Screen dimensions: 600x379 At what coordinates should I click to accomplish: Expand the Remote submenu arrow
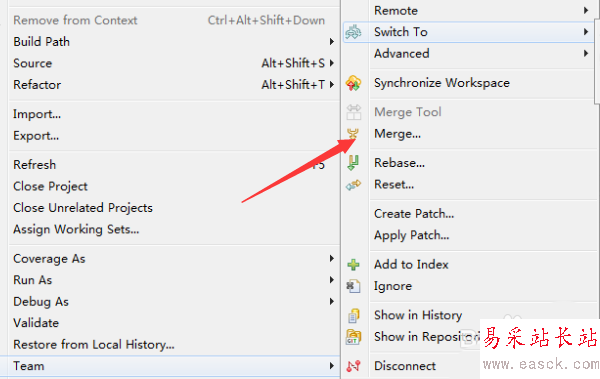(x=586, y=11)
